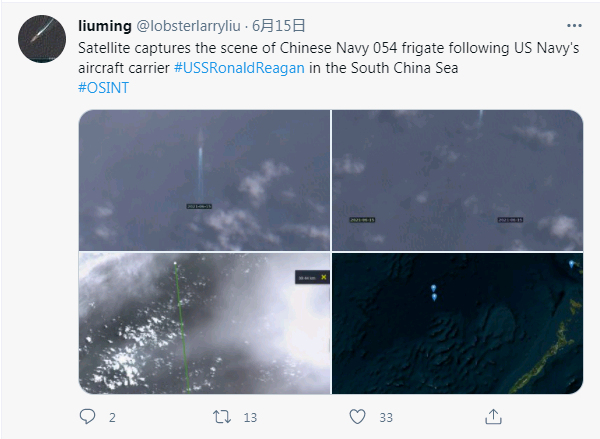Click the reply speech bubble icon
Screen dimensions: 600x439
(x=87, y=416)
